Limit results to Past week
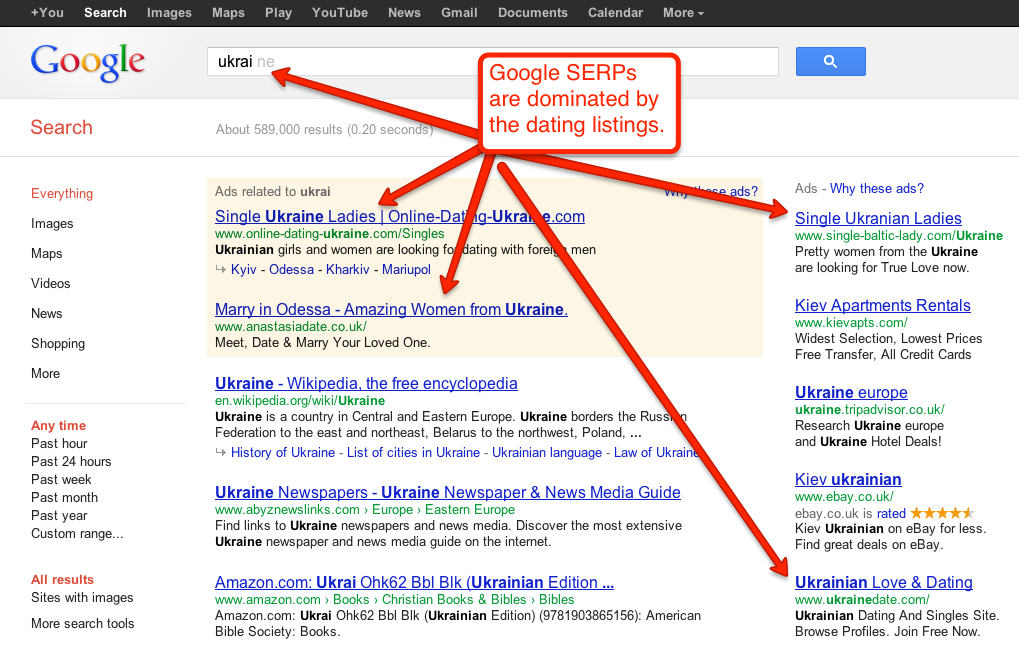Screen dimensions: 1019x648 point(61,480)
